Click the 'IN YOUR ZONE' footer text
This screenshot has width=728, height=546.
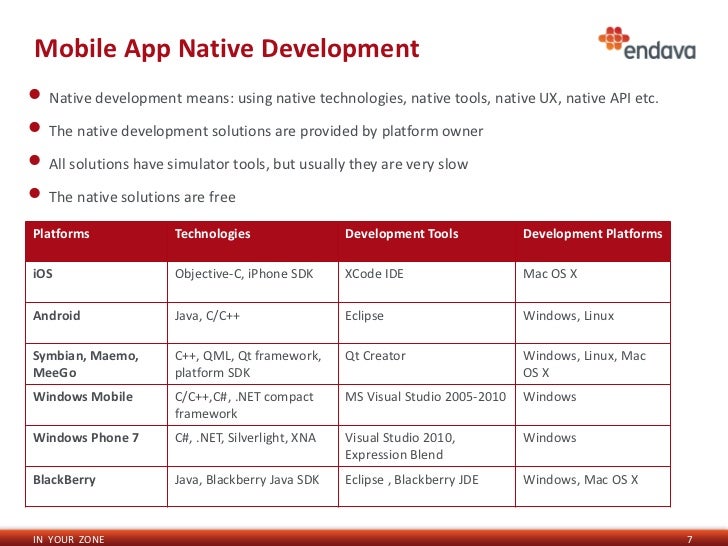tap(69, 540)
